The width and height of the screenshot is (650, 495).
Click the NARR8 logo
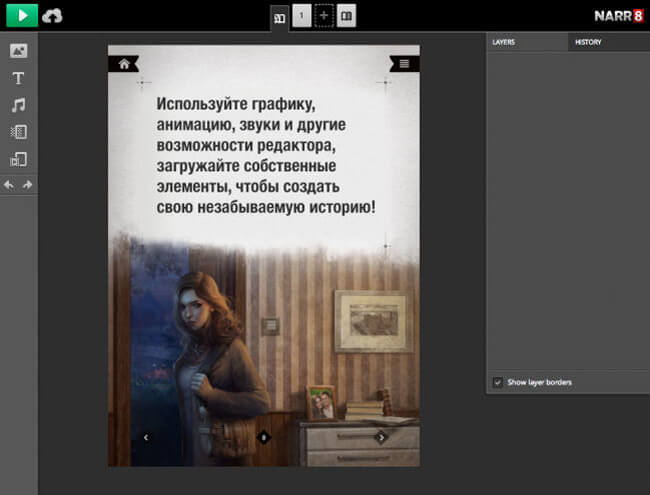point(618,16)
